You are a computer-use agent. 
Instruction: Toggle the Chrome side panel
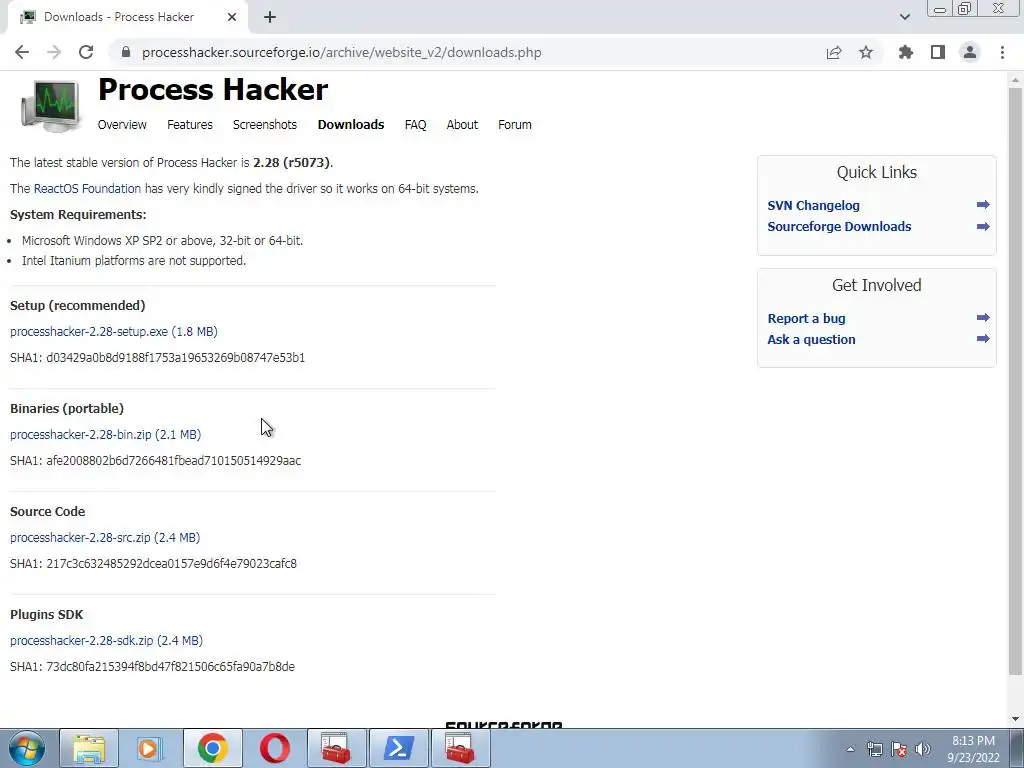938,52
